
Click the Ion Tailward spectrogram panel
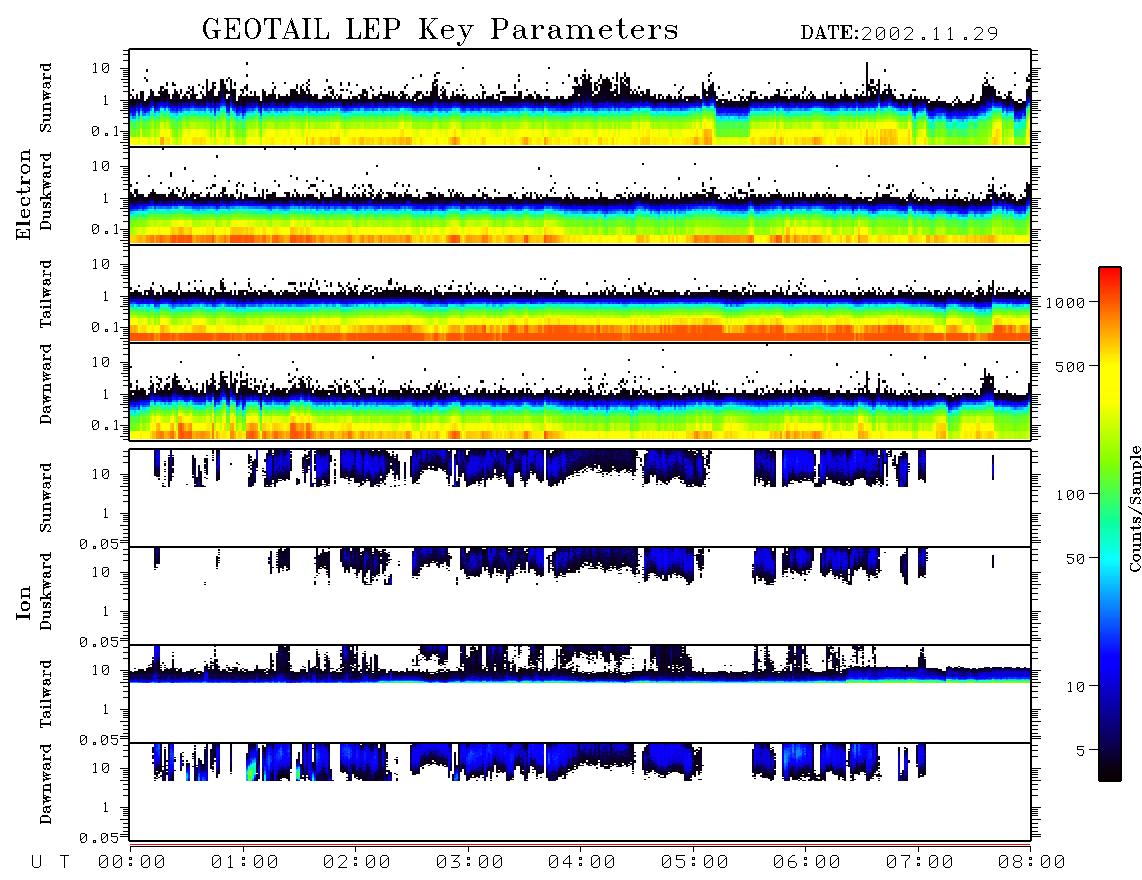pyautogui.click(x=580, y=694)
